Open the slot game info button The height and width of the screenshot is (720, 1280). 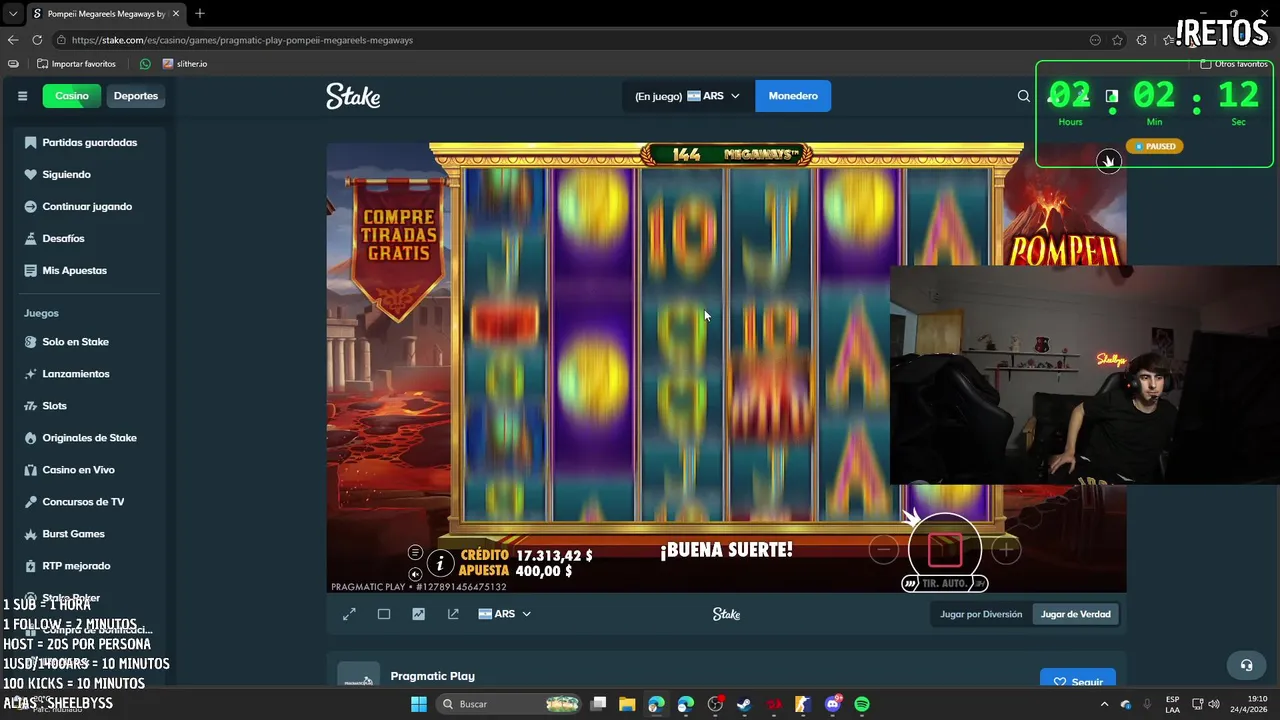point(439,564)
